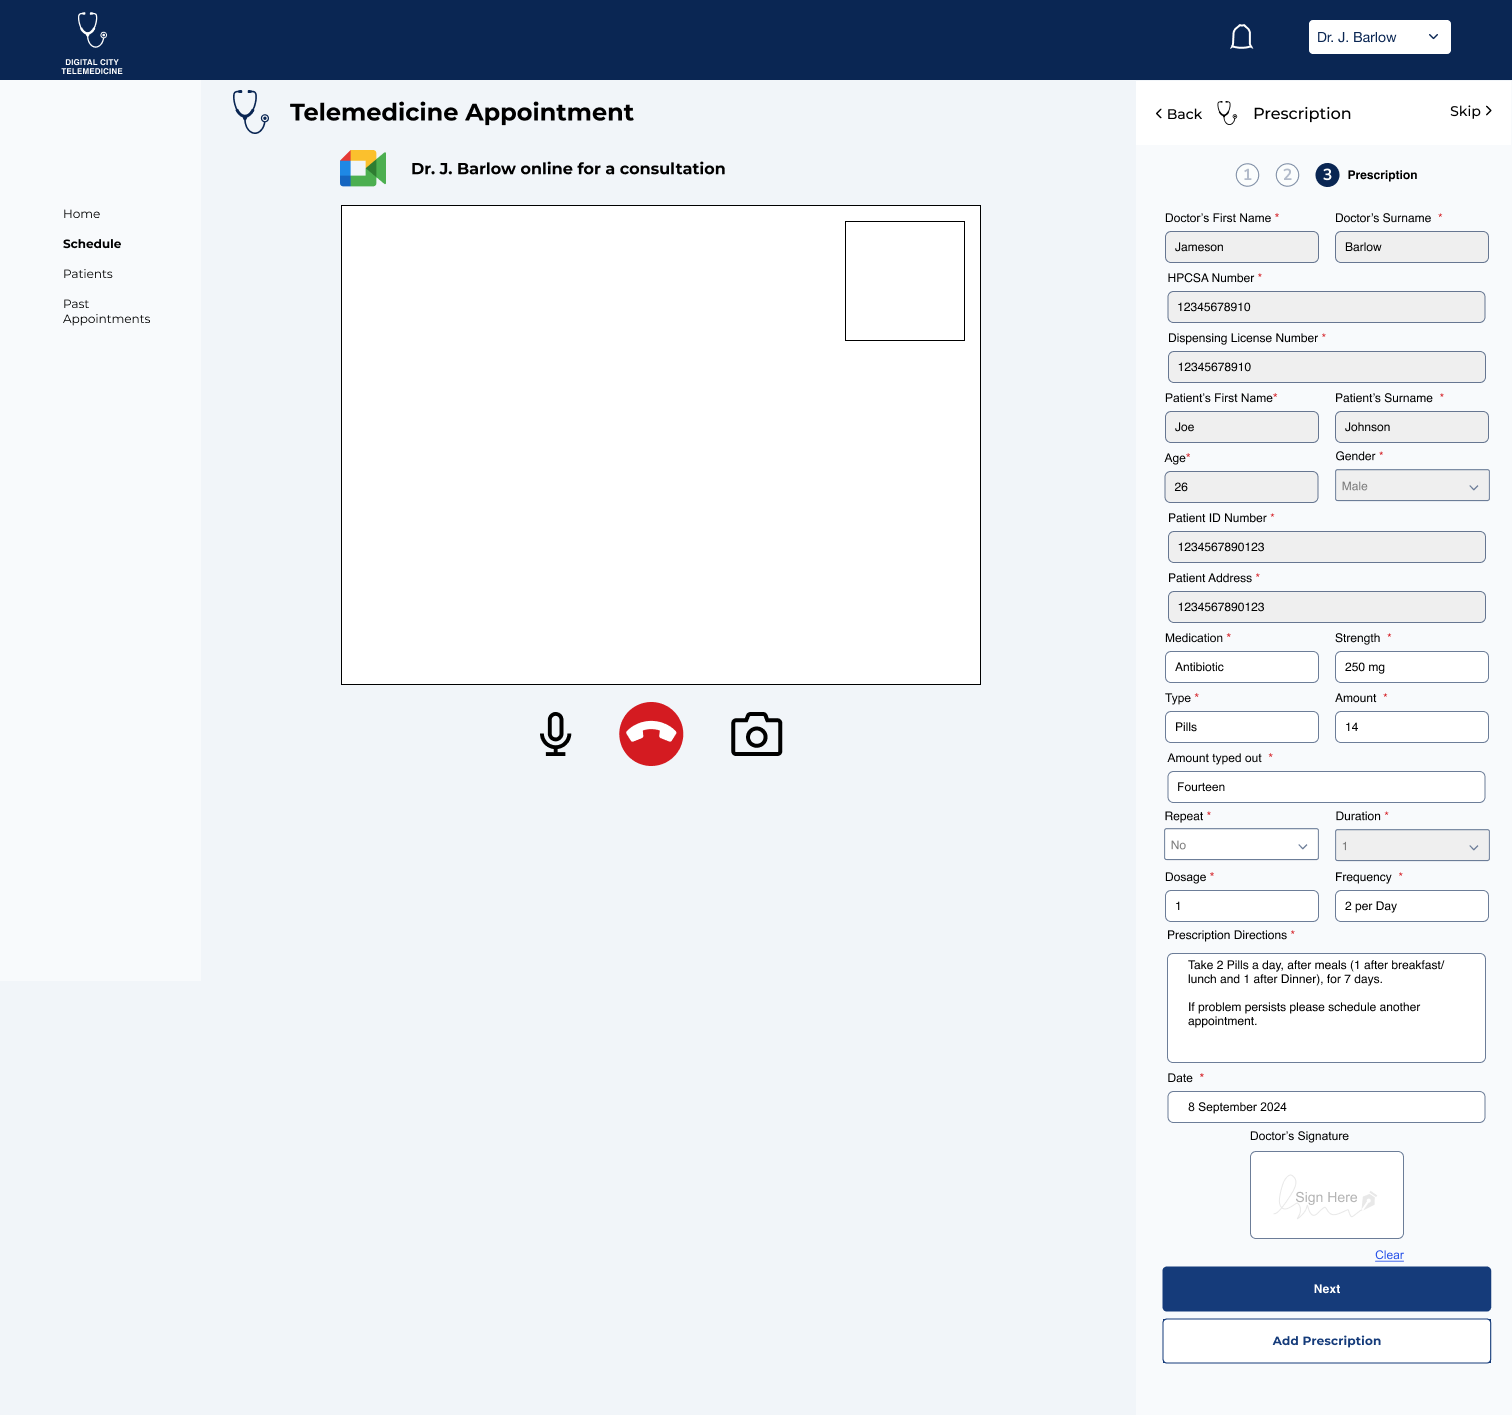Click the Medication input field
Screen dimensions: 1512x1415
click(x=1241, y=667)
